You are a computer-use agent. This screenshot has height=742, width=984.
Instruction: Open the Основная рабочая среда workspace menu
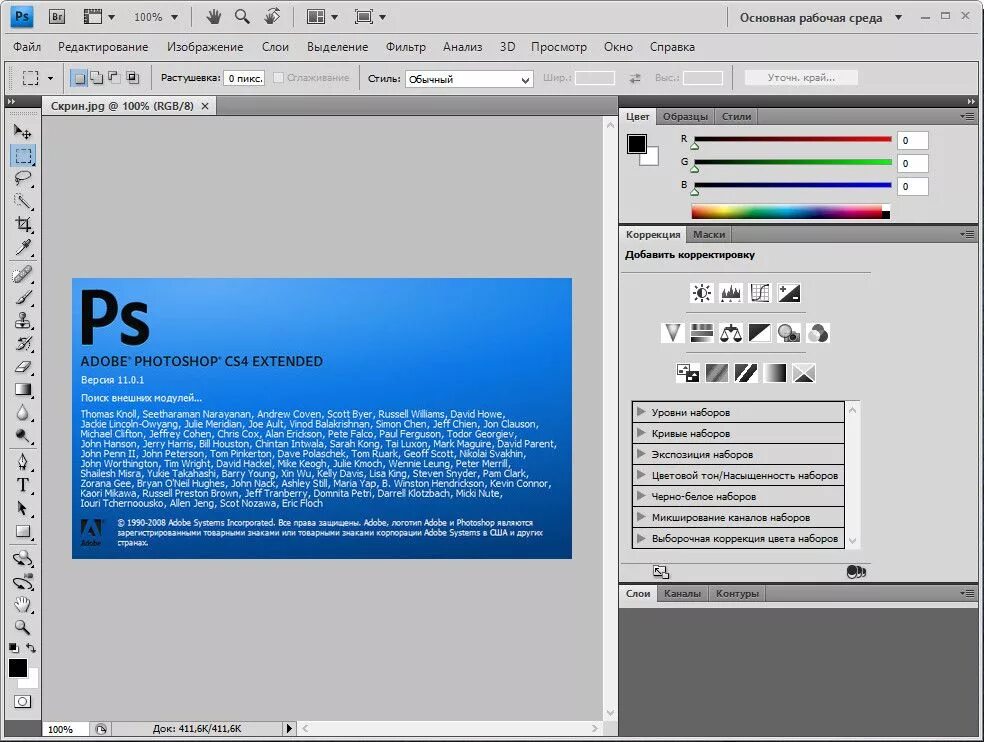pos(820,18)
